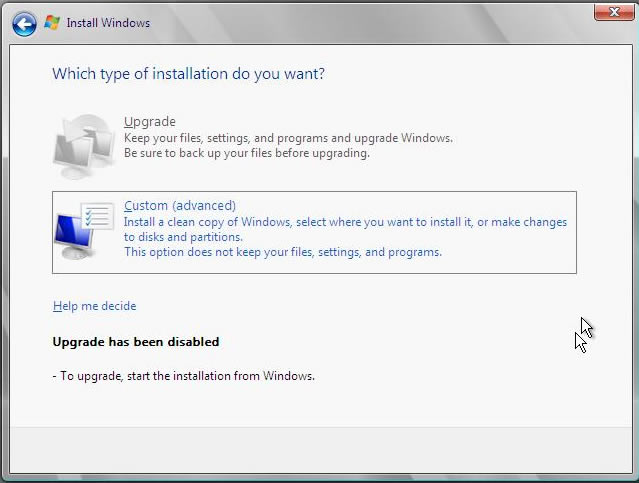Click the faded Upgrade computers icon
Screen dimensions: 639x483
[x=84, y=141]
